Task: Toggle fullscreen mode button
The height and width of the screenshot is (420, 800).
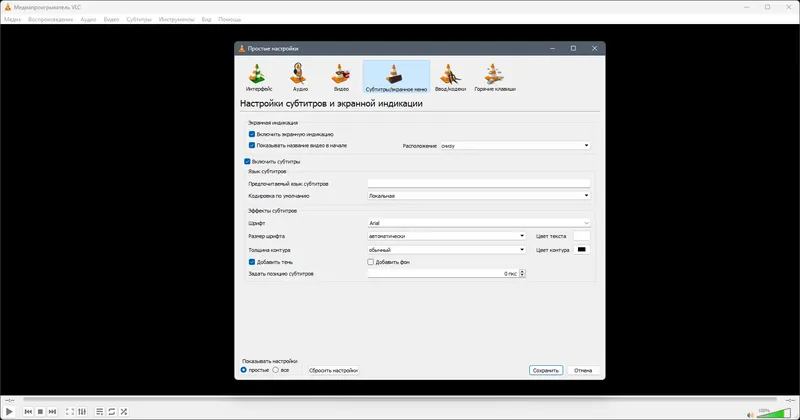Action: click(x=70, y=411)
